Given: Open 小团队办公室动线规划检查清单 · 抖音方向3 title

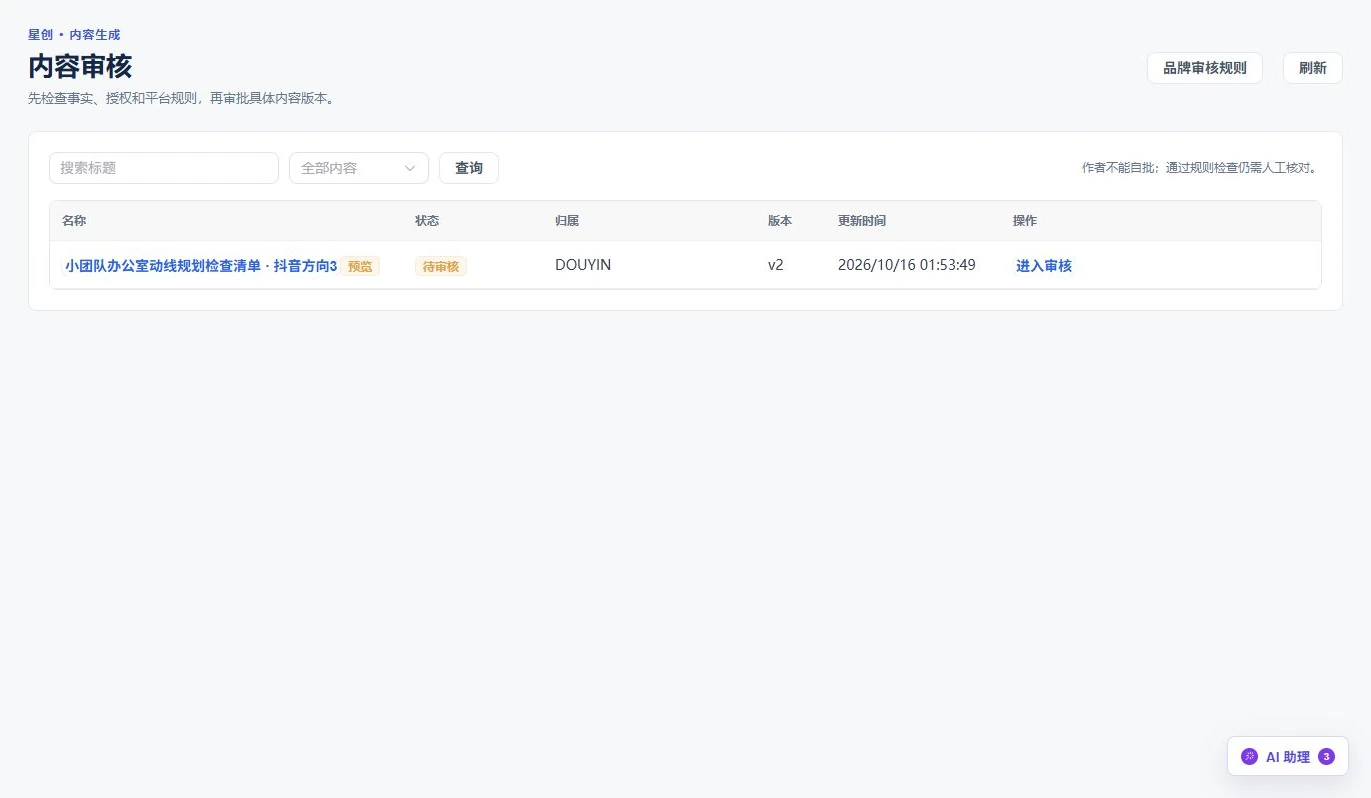Looking at the screenshot, I should click(x=201, y=266).
